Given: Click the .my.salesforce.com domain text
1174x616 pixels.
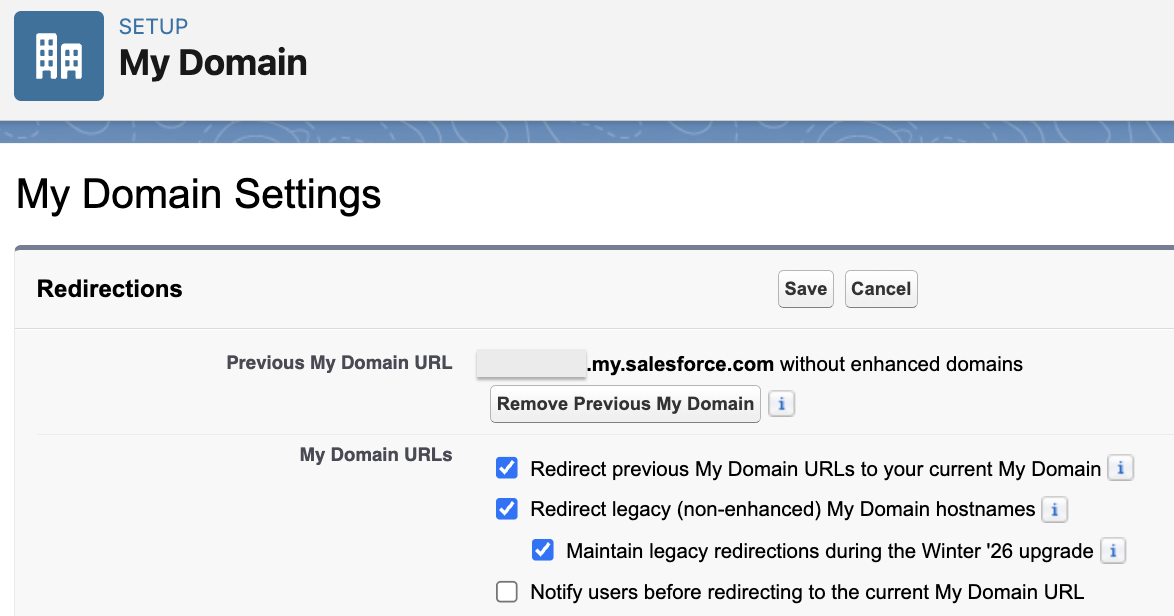Looking at the screenshot, I should click(x=680, y=364).
